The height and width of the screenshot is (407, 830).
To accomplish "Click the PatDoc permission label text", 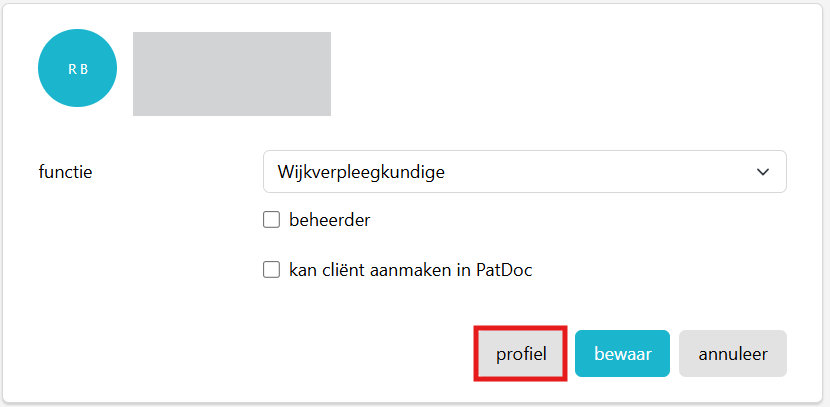I will 410,270.
